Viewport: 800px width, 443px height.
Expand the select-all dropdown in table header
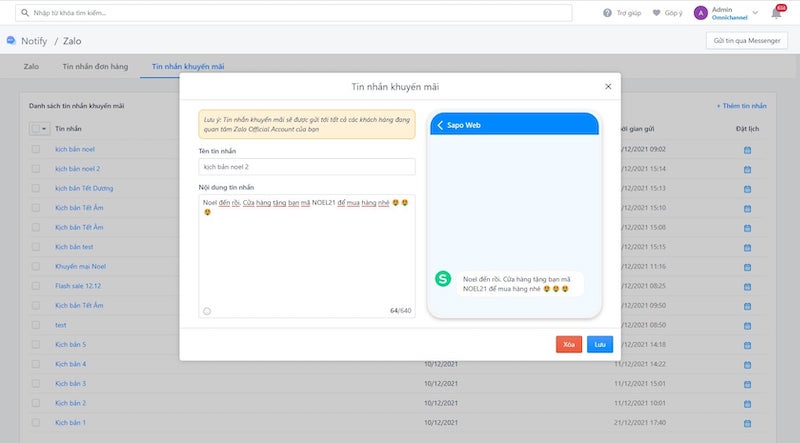46,129
